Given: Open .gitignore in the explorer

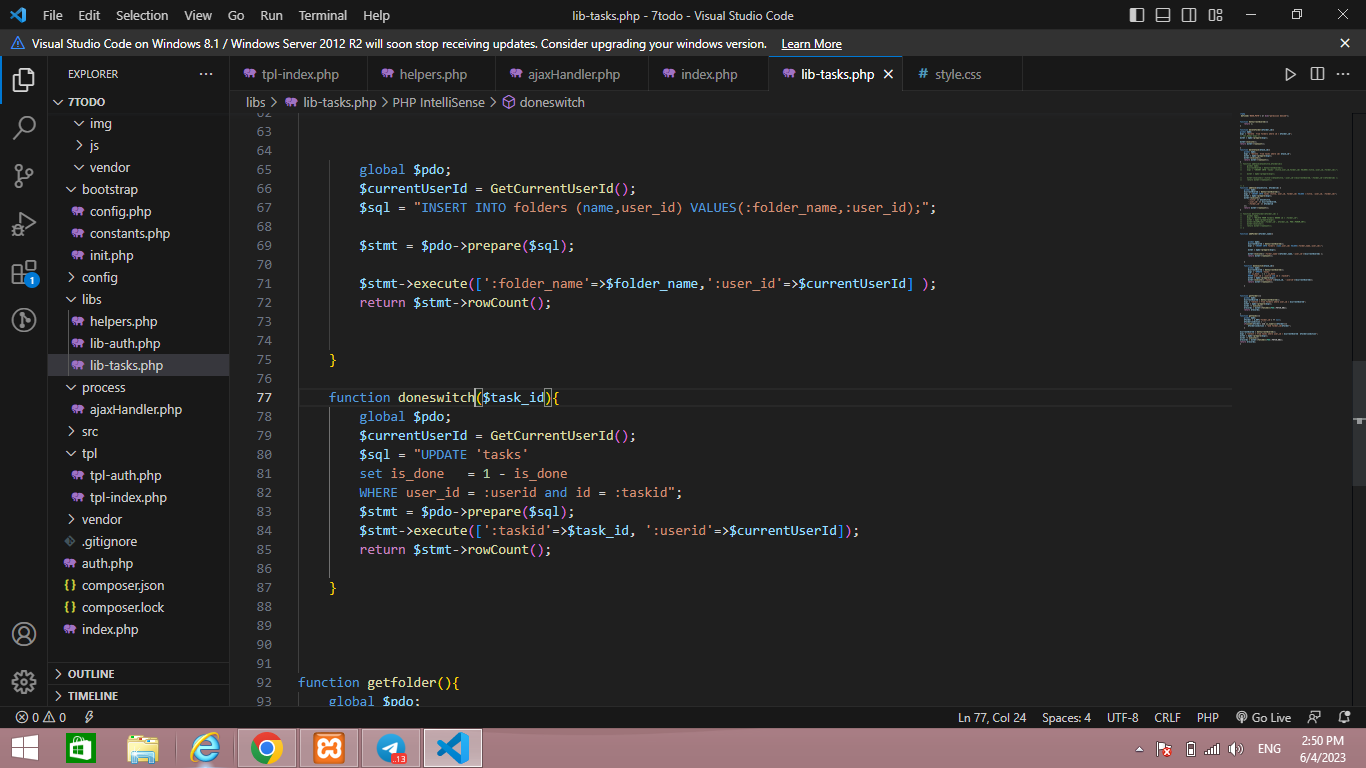Looking at the screenshot, I should [x=138, y=542].
